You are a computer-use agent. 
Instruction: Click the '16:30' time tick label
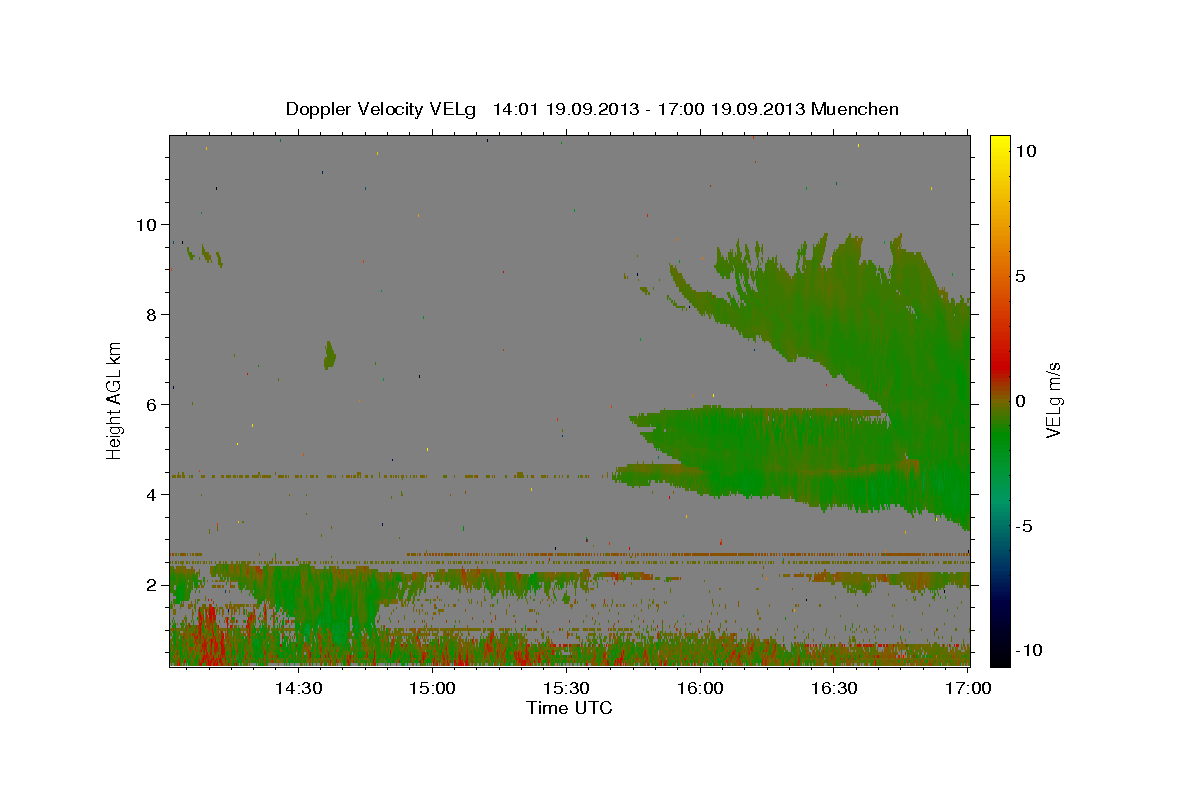tap(835, 688)
